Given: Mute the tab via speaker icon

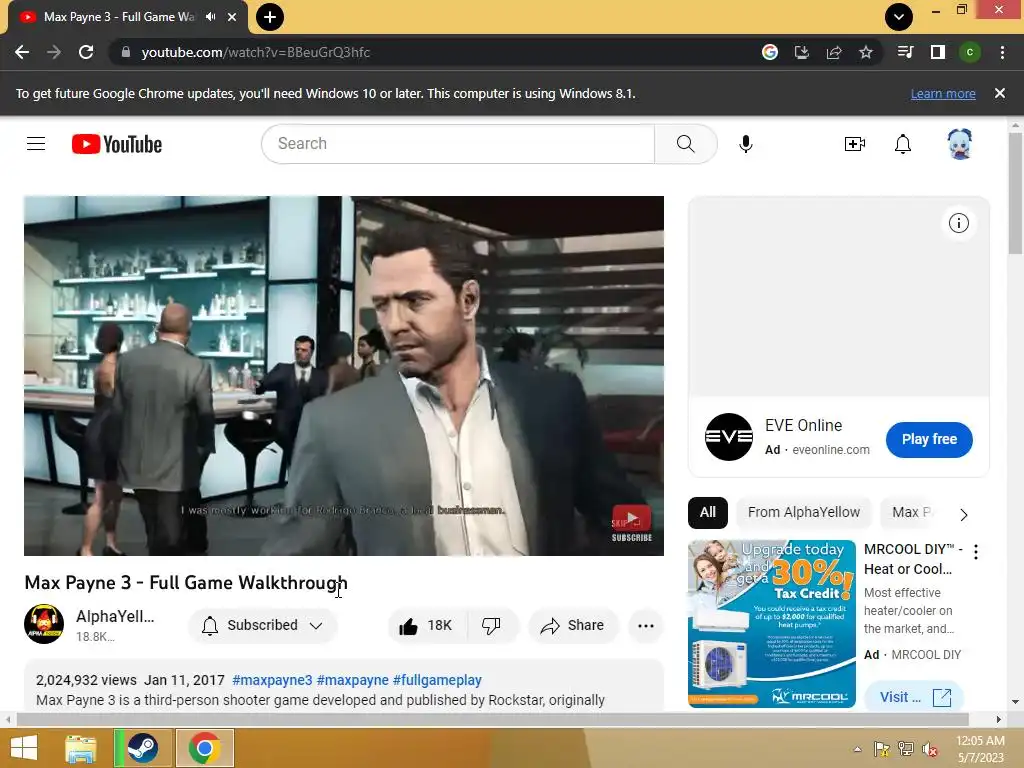Looking at the screenshot, I should coord(210,17).
